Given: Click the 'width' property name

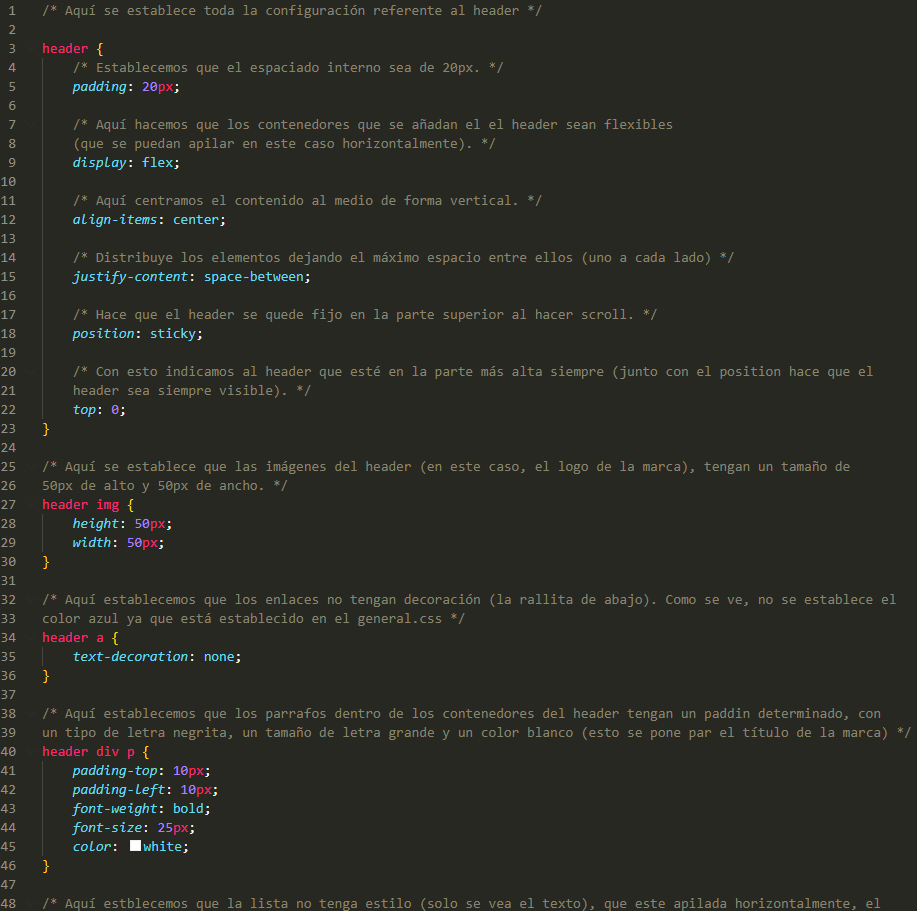Looking at the screenshot, I should point(92,543).
